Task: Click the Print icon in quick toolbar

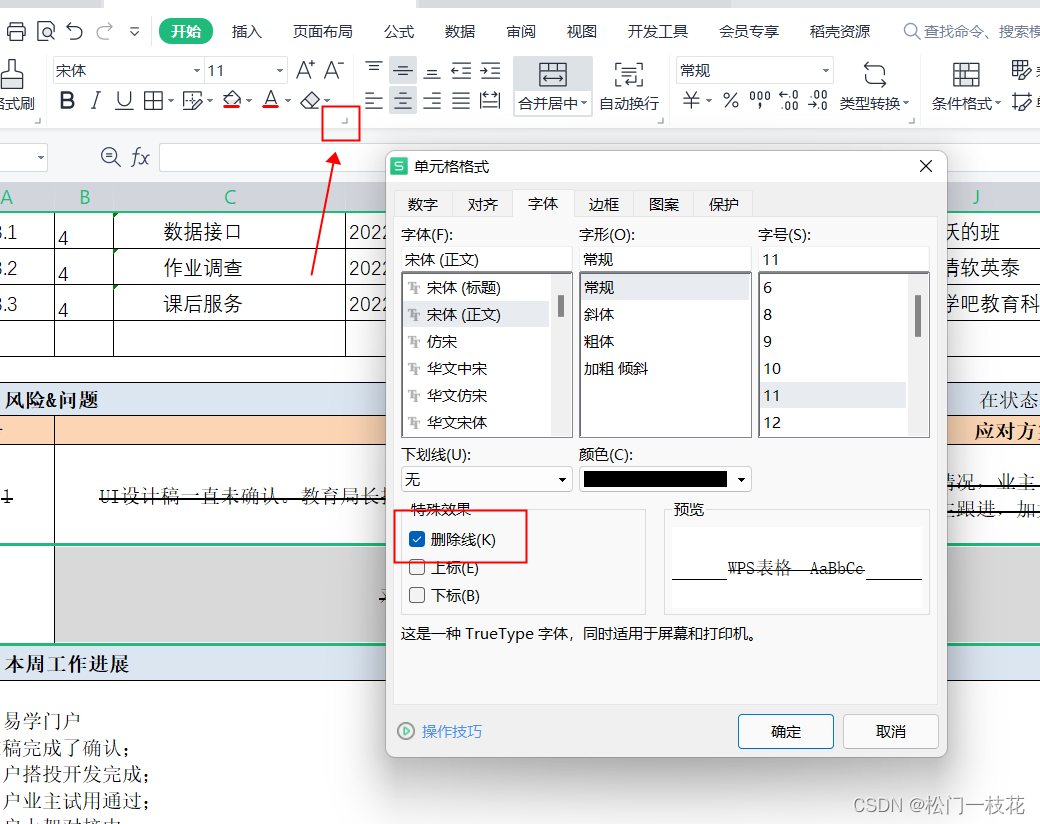Action: pyautogui.click(x=16, y=31)
